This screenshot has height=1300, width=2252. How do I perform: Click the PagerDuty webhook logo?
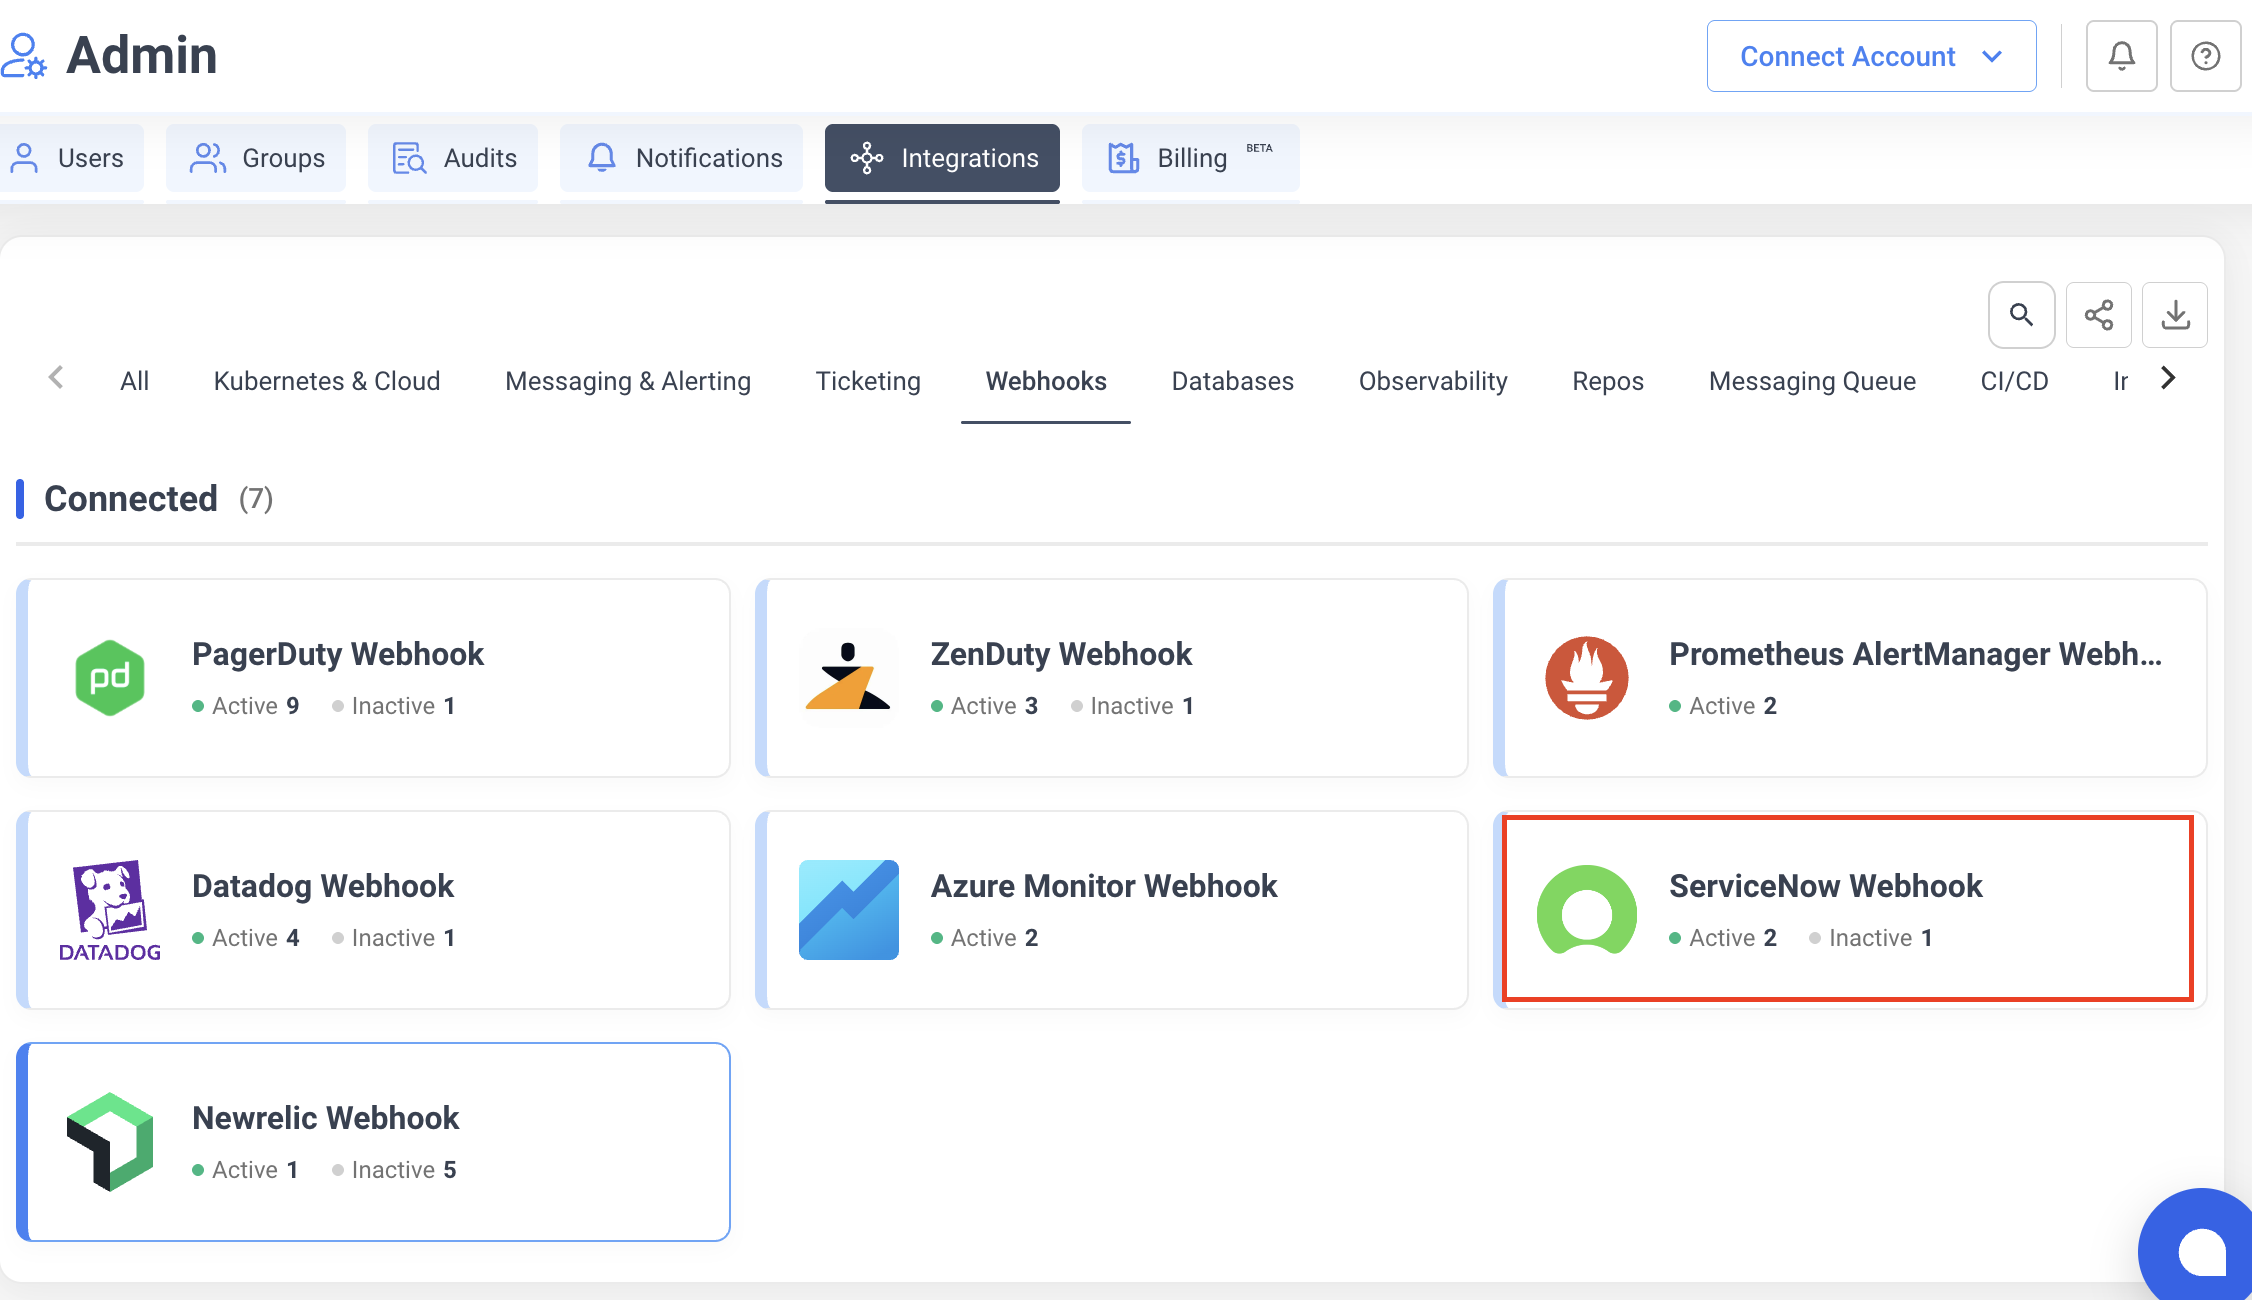point(110,678)
